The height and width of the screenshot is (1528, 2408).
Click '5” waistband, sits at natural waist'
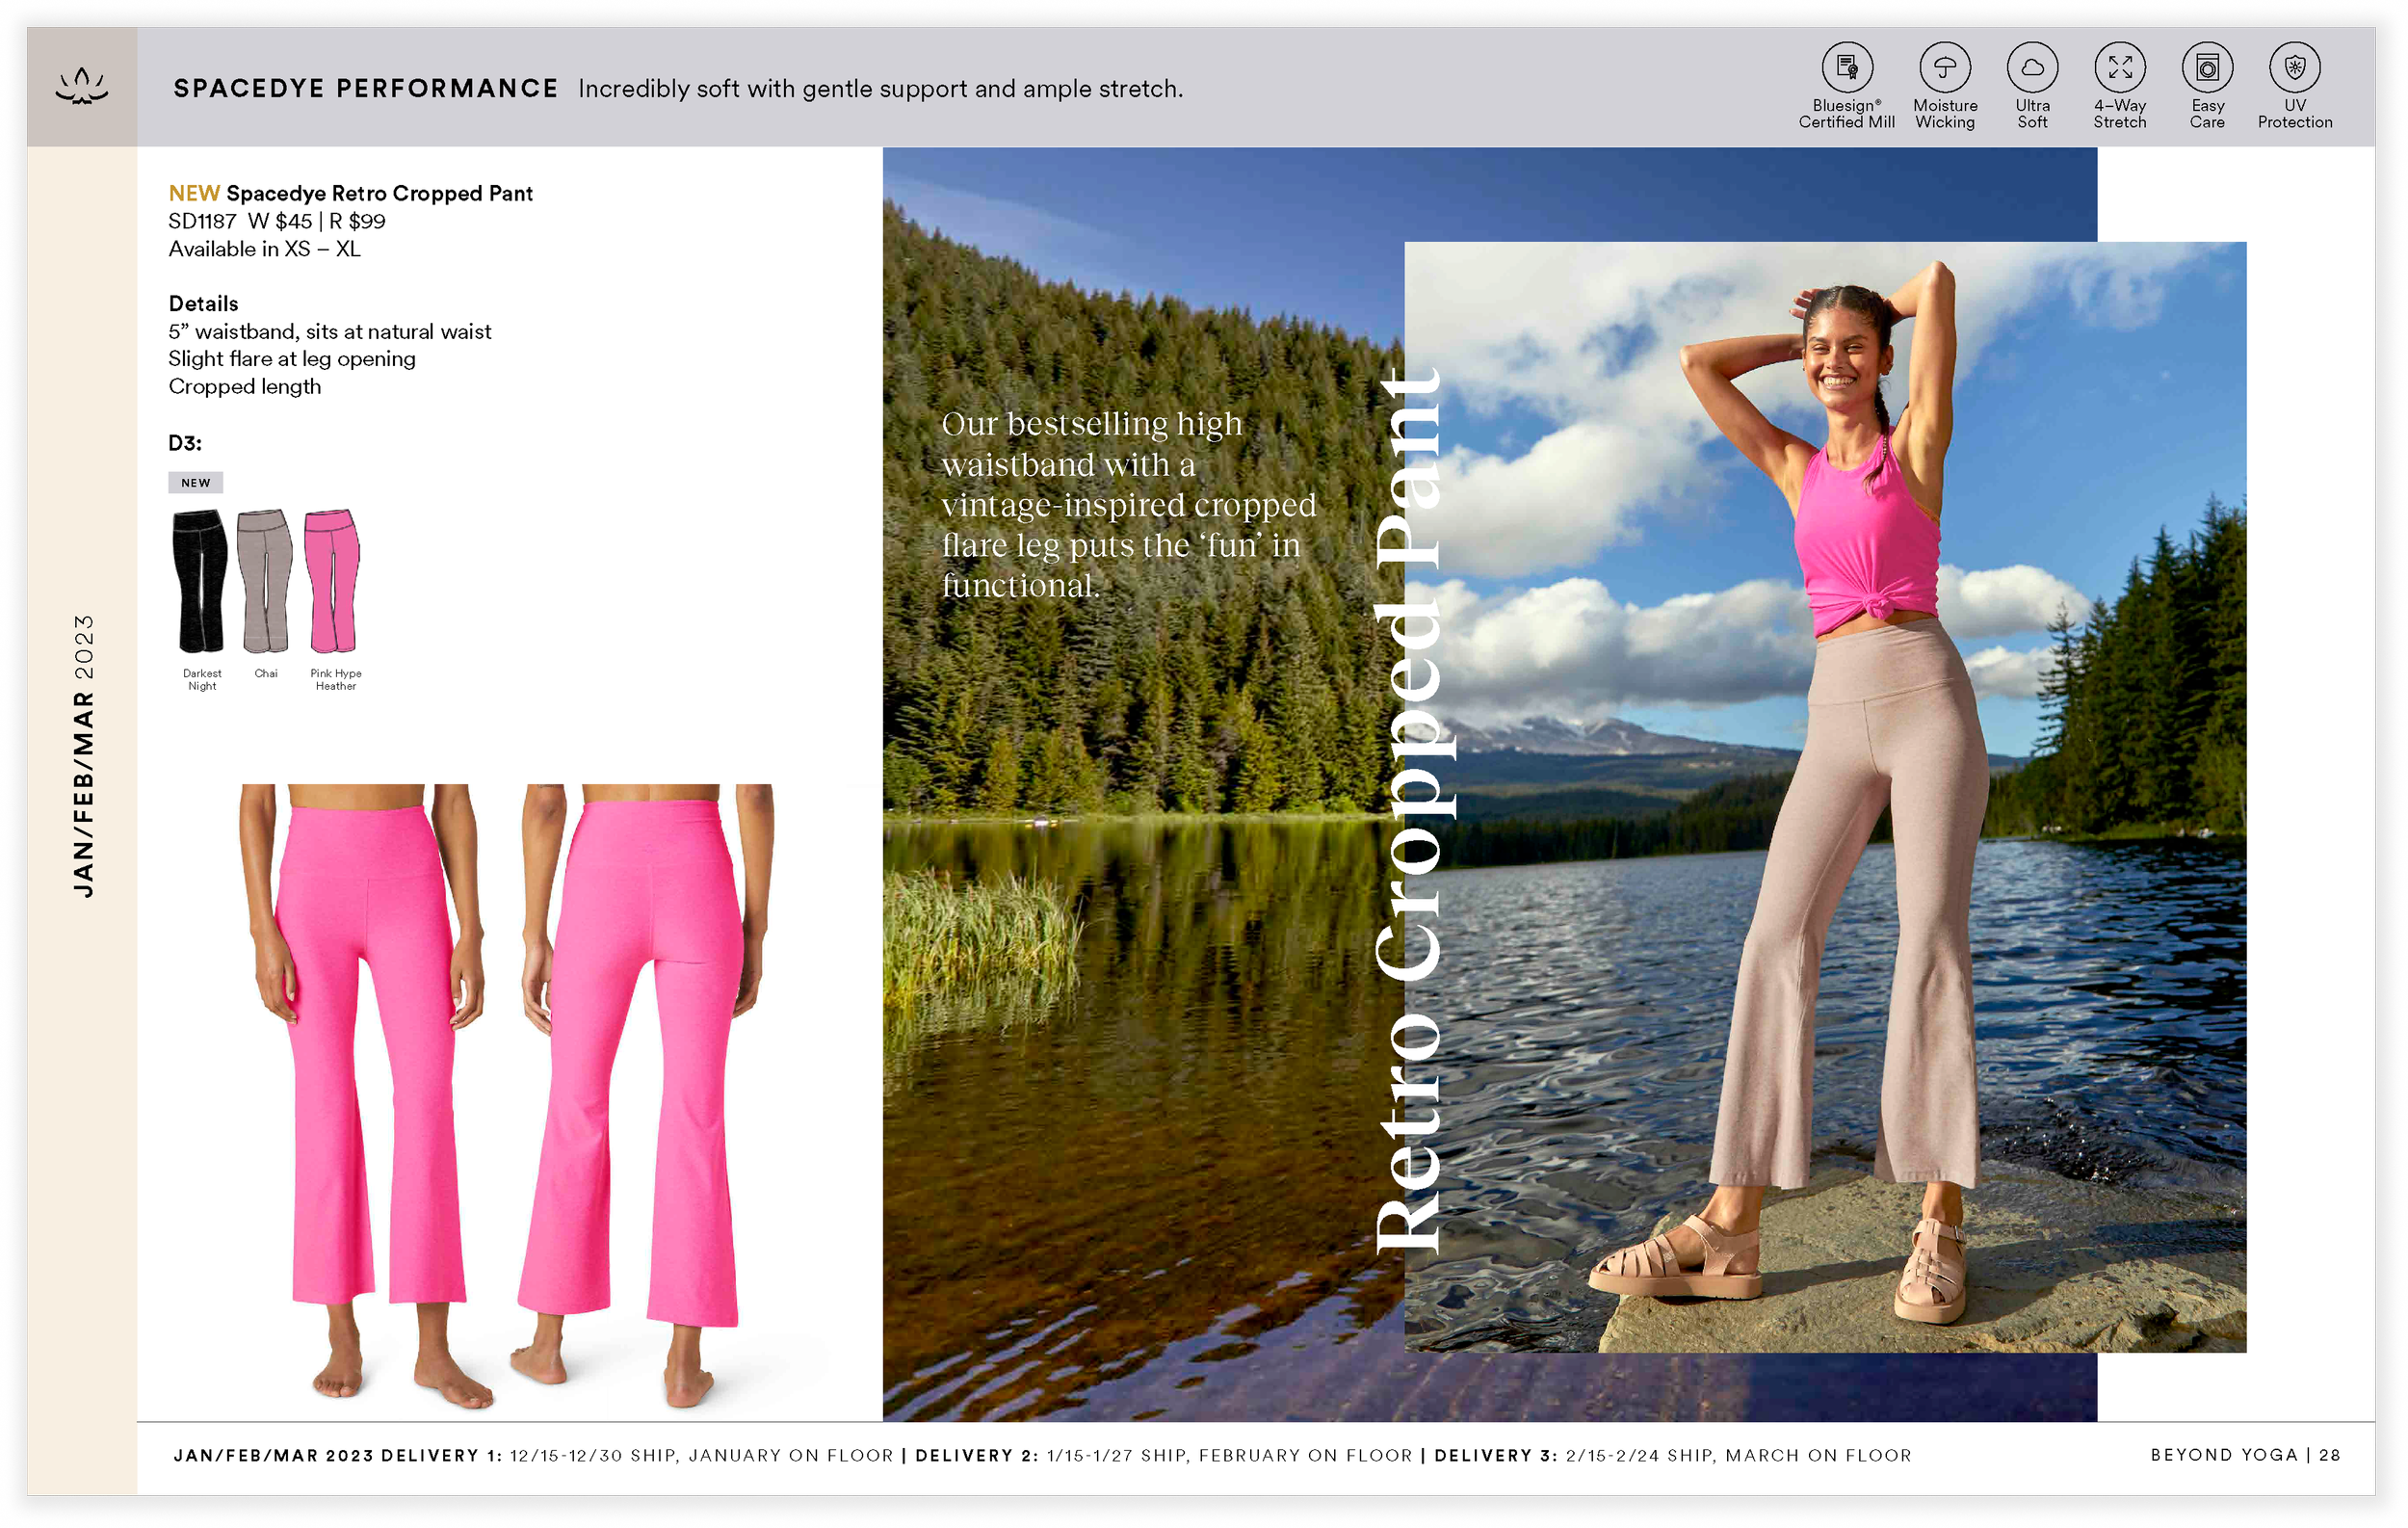[x=330, y=331]
